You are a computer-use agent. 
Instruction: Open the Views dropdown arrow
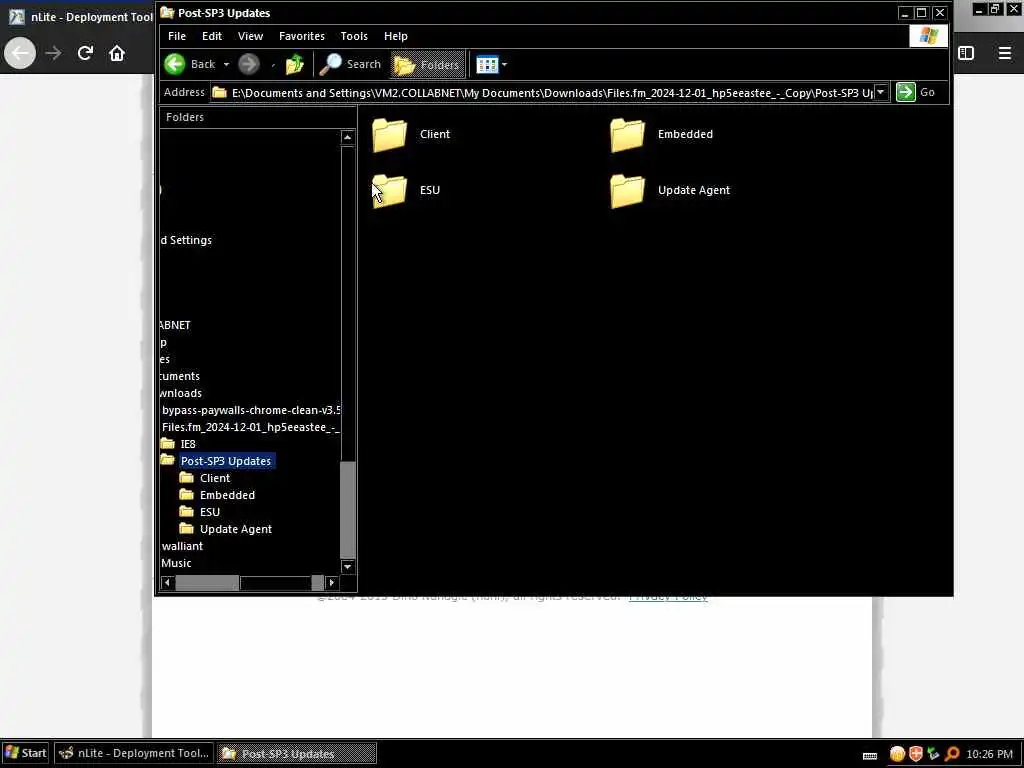pyautogui.click(x=504, y=65)
